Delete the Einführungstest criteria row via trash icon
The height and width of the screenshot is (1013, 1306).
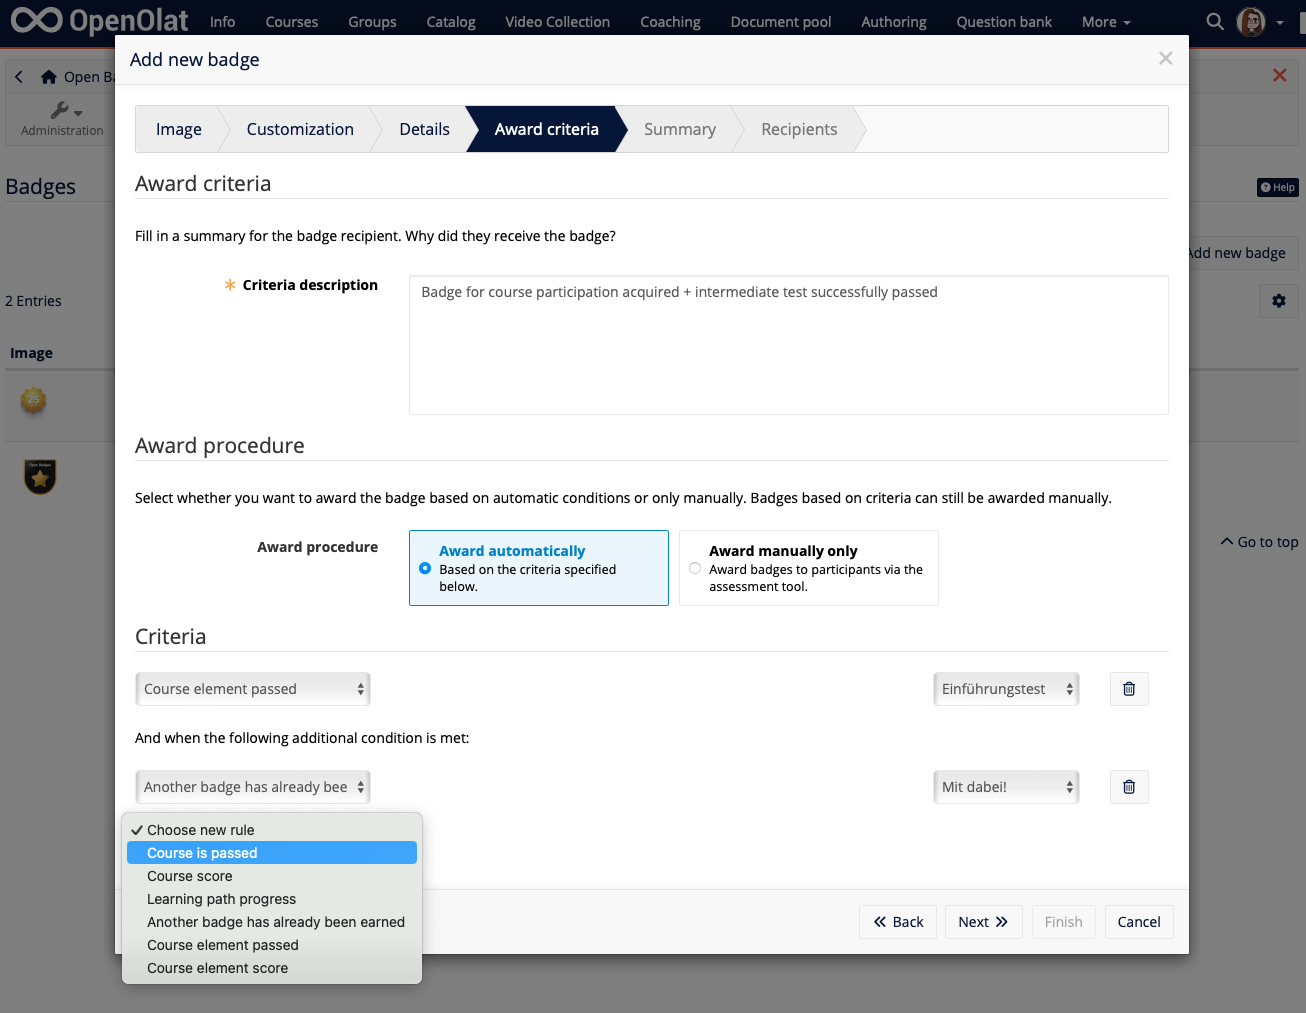[x=1128, y=689]
